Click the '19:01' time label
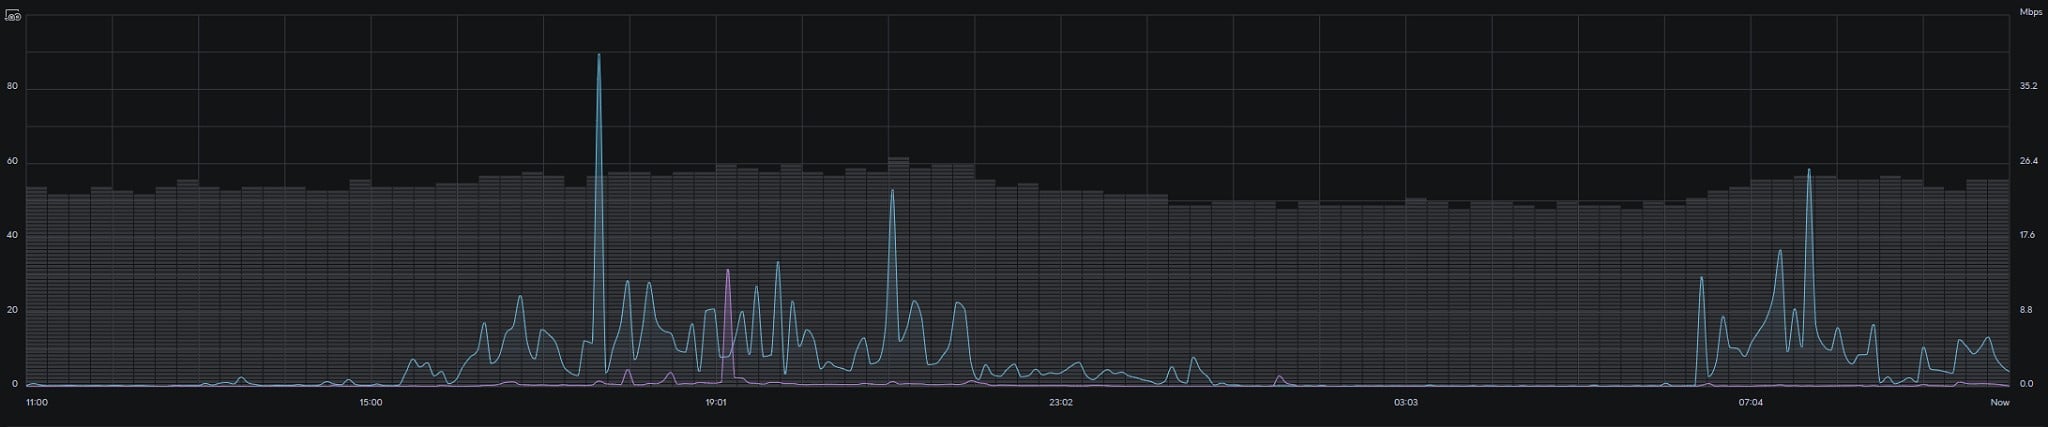 715,403
